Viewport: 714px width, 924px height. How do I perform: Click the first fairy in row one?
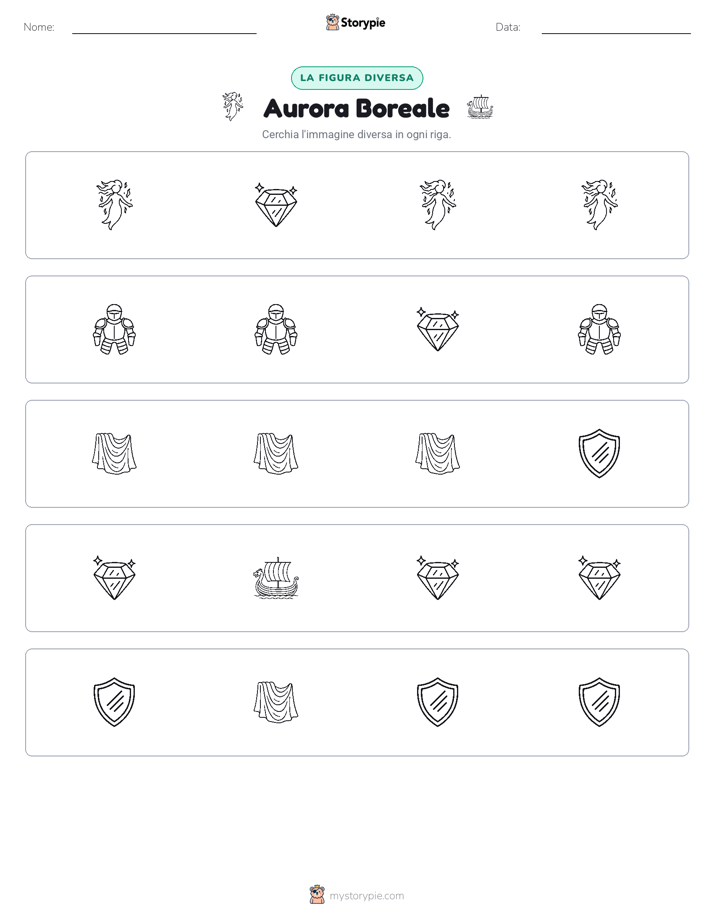114,205
